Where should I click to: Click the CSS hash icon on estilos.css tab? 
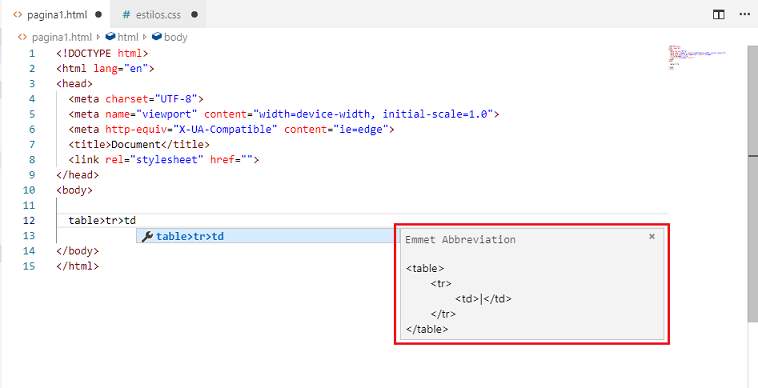pyautogui.click(x=126, y=14)
